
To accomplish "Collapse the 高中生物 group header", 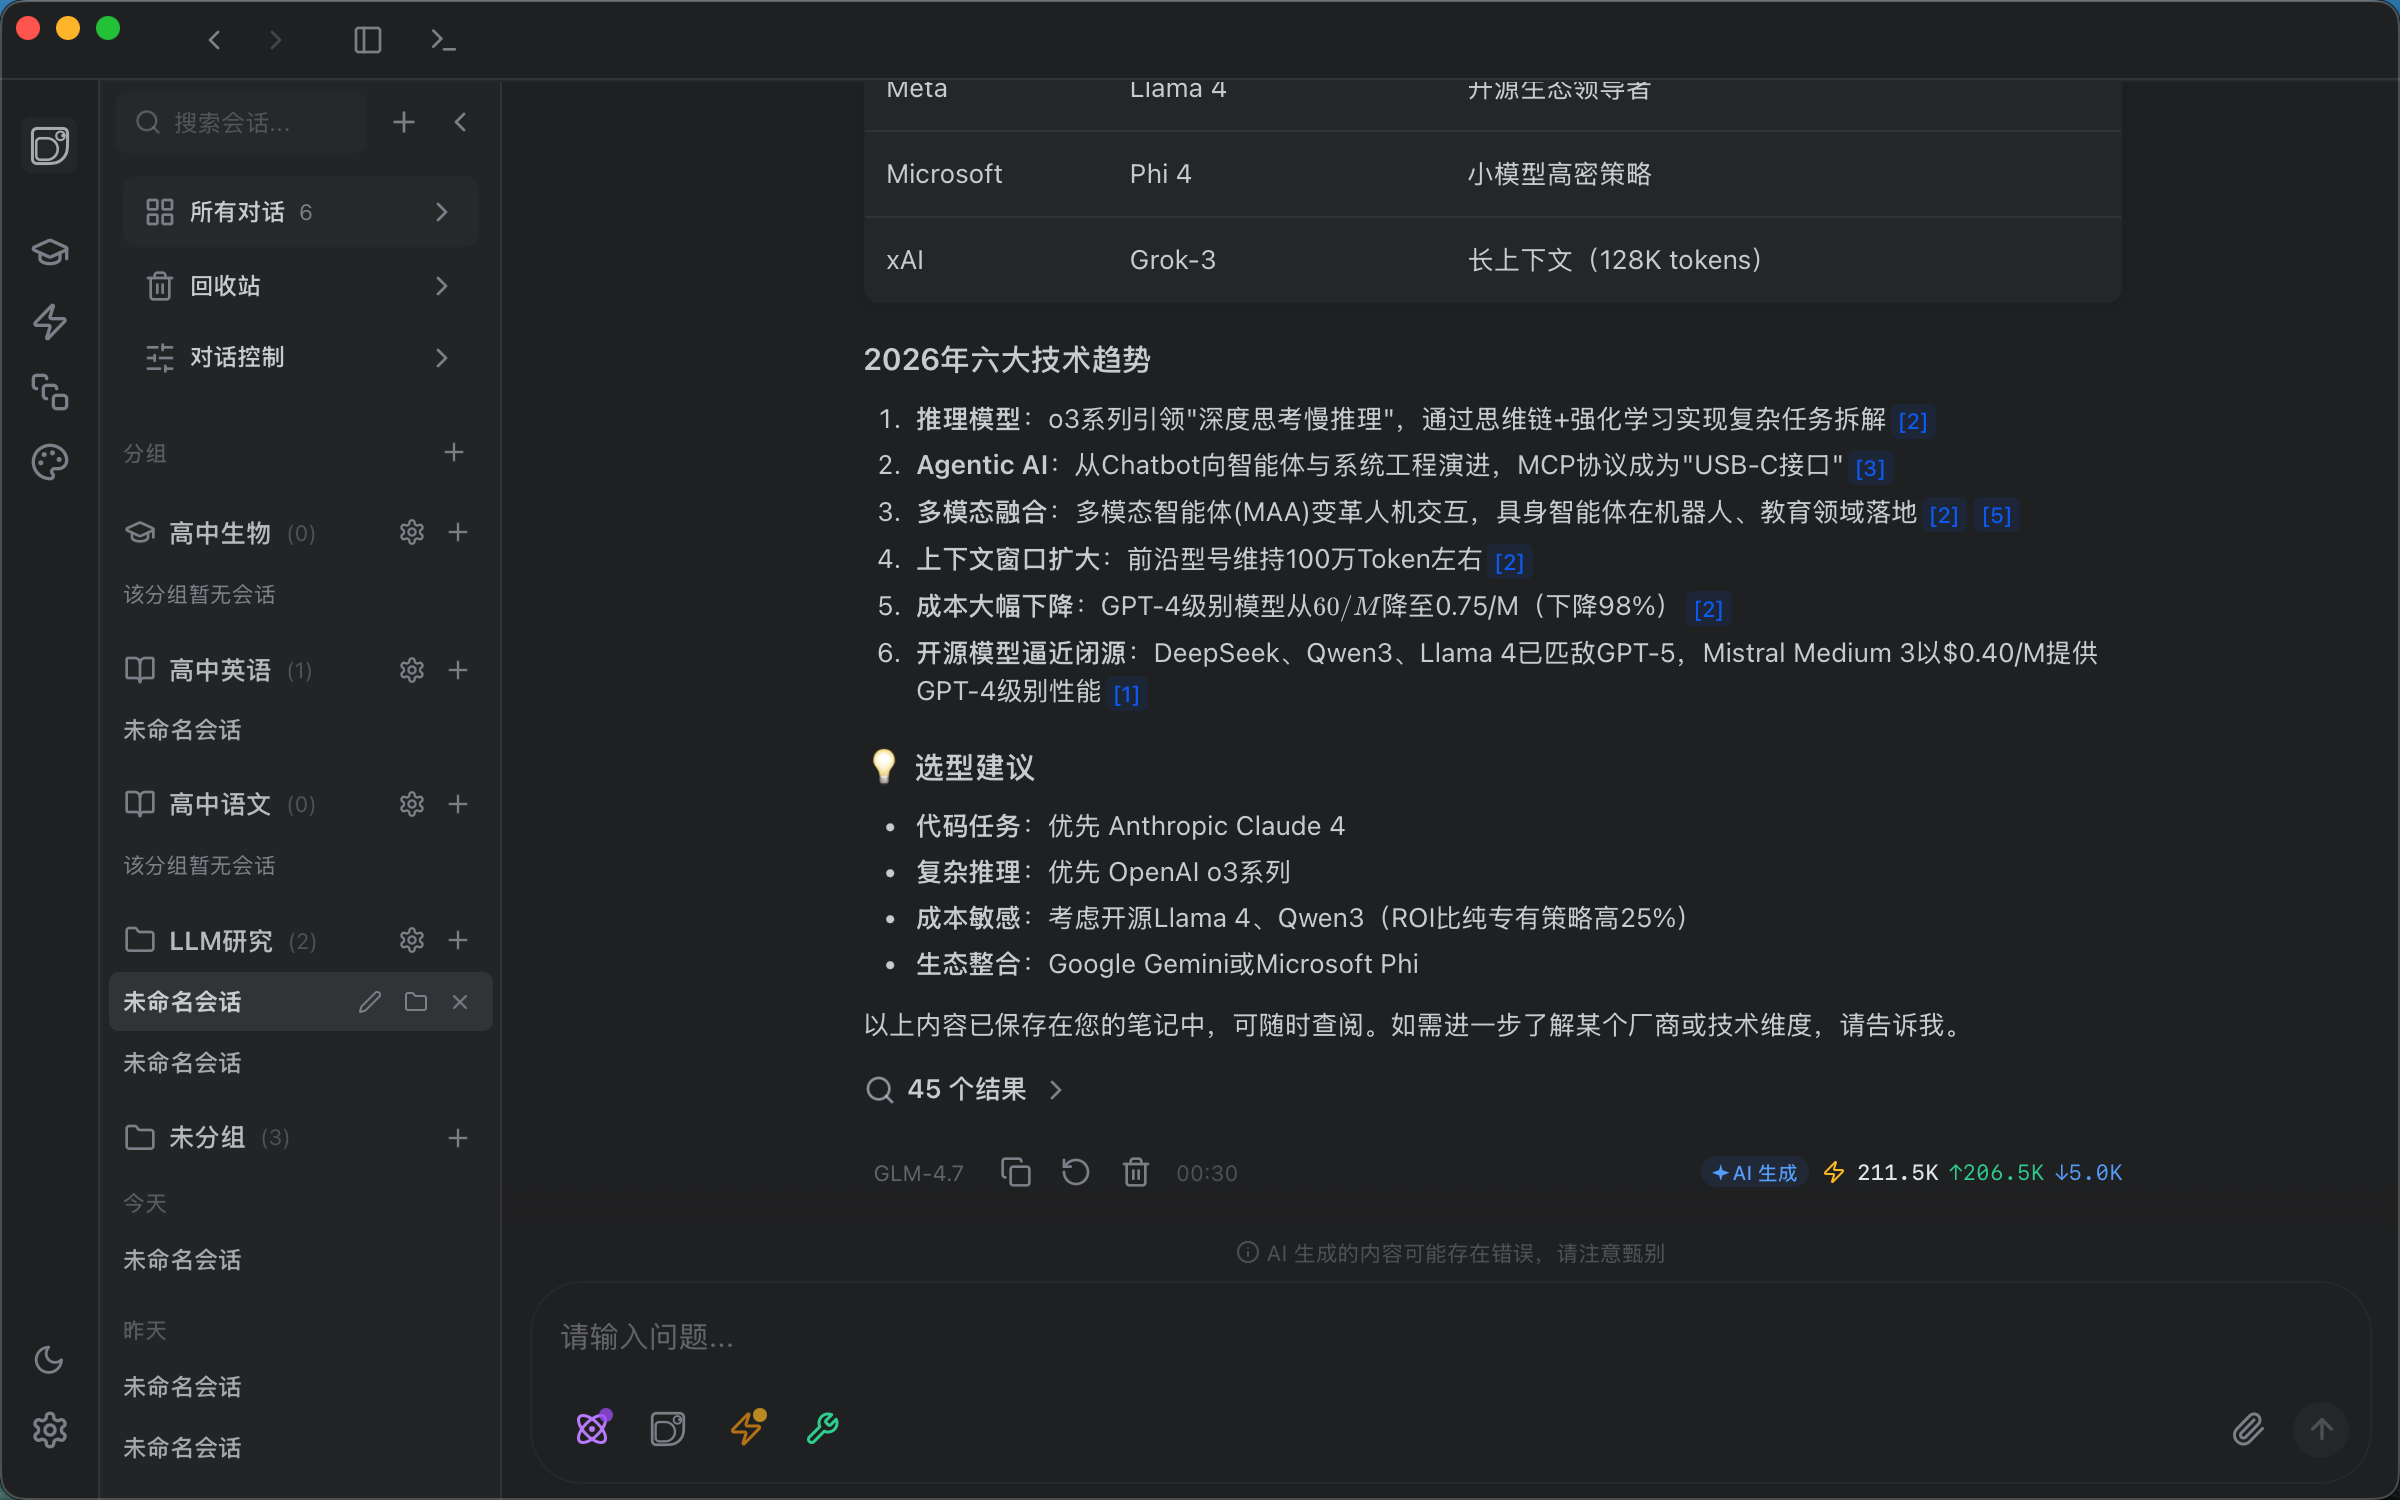I will coord(220,533).
